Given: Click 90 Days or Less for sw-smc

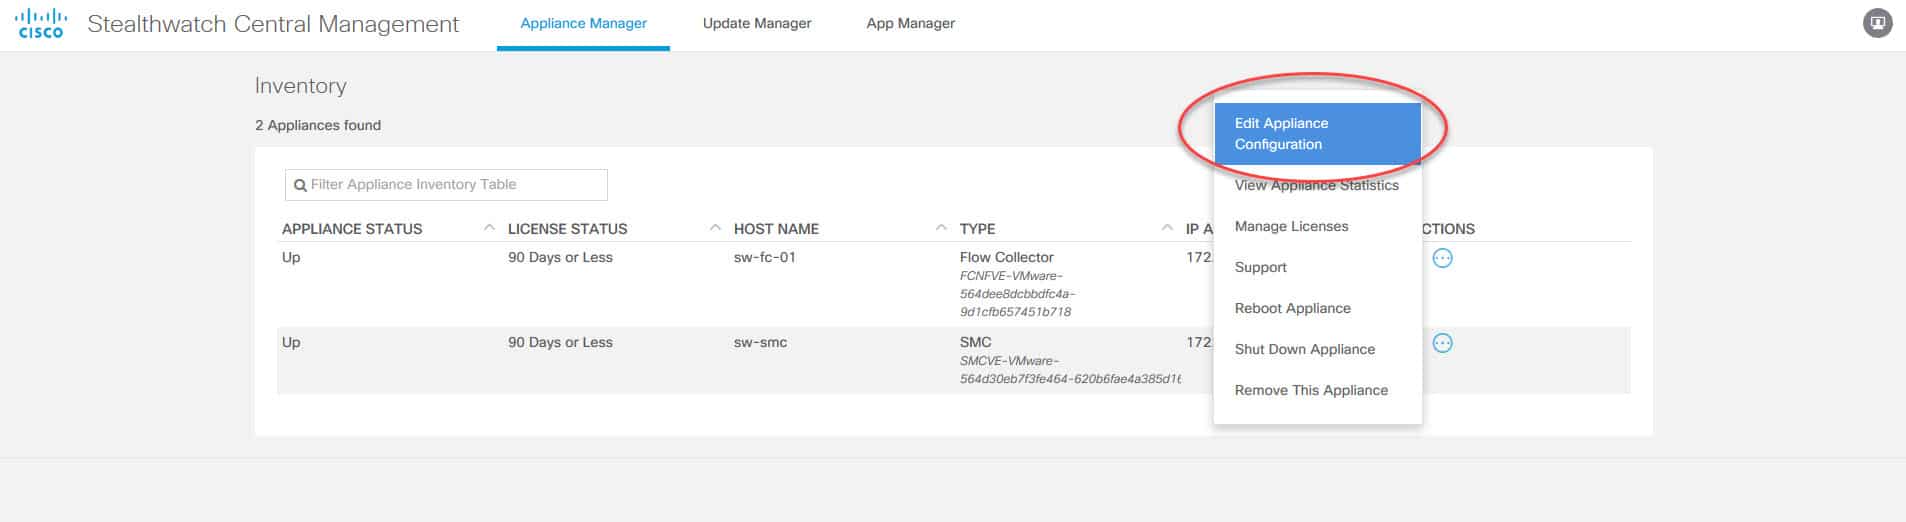Looking at the screenshot, I should (x=560, y=342).
